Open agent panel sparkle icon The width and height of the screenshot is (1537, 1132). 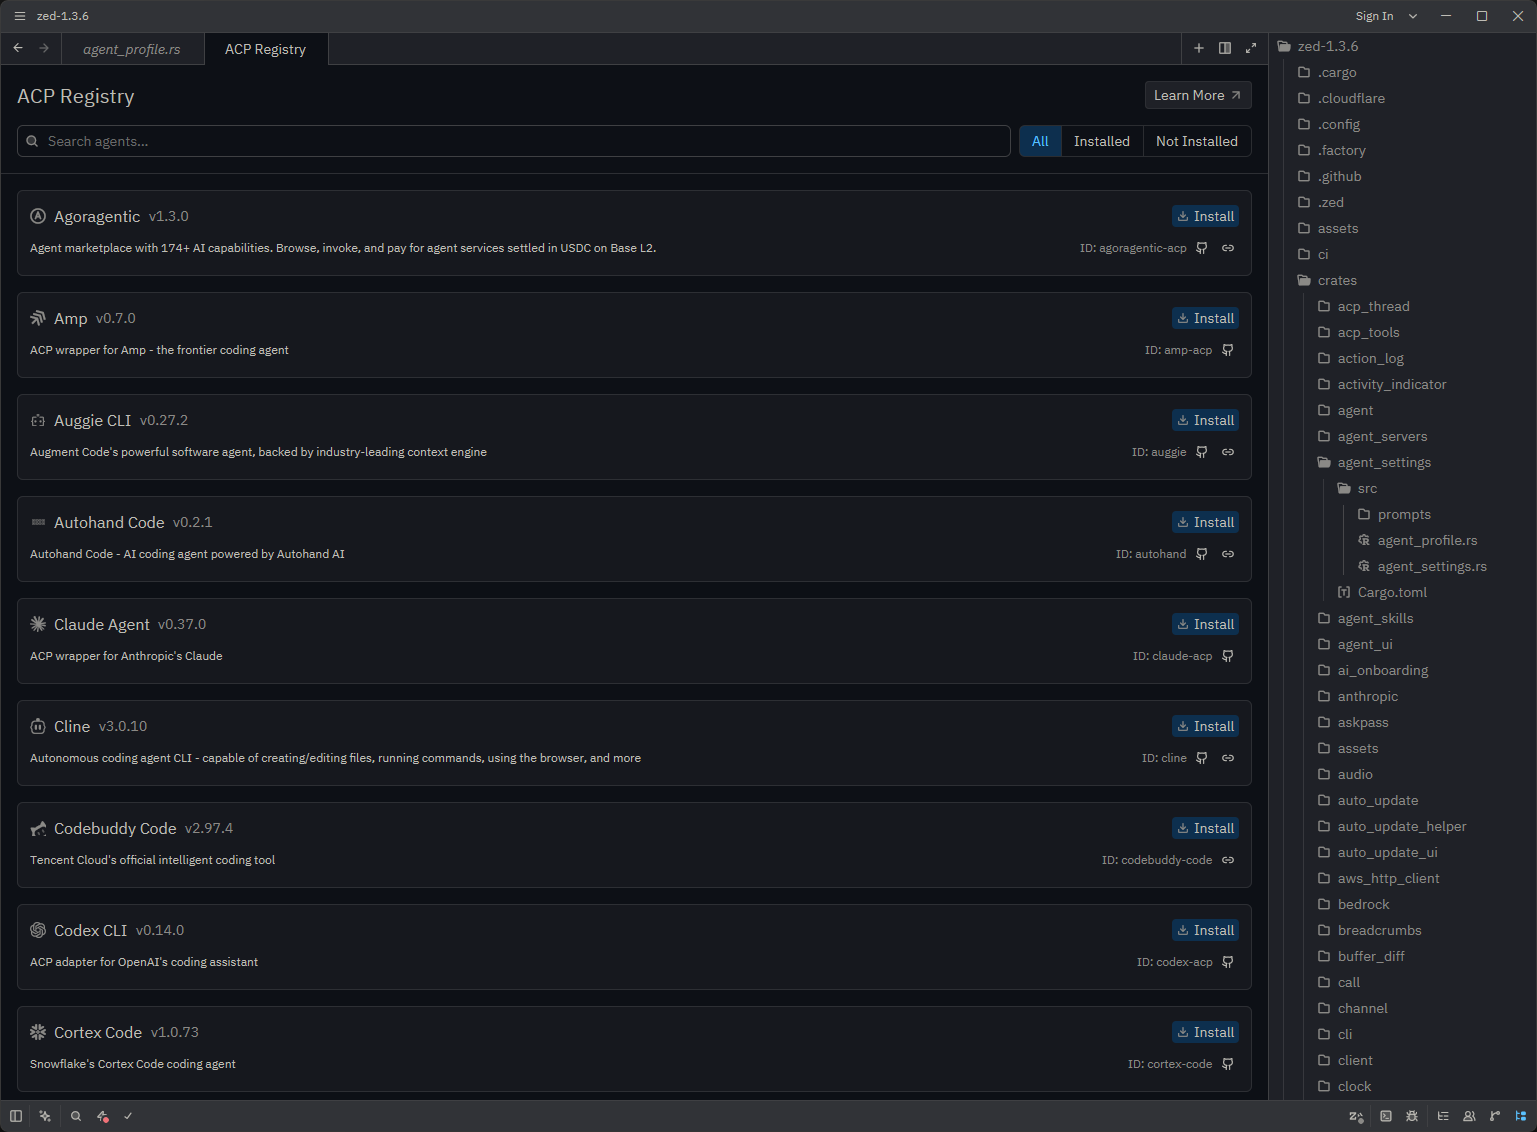click(45, 1116)
